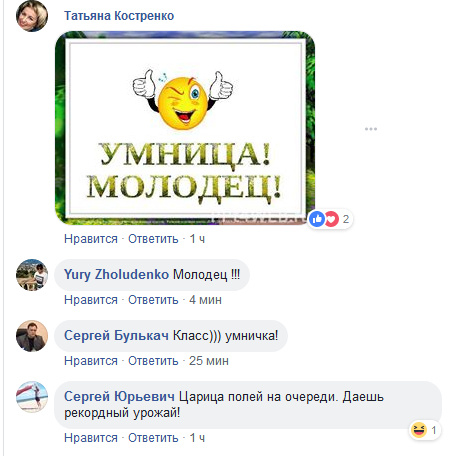Screen dimensions: 466x456
Task: Open the УМНИЦА МОЛОДЕЦ smiley image
Action: tap(185, 128)
